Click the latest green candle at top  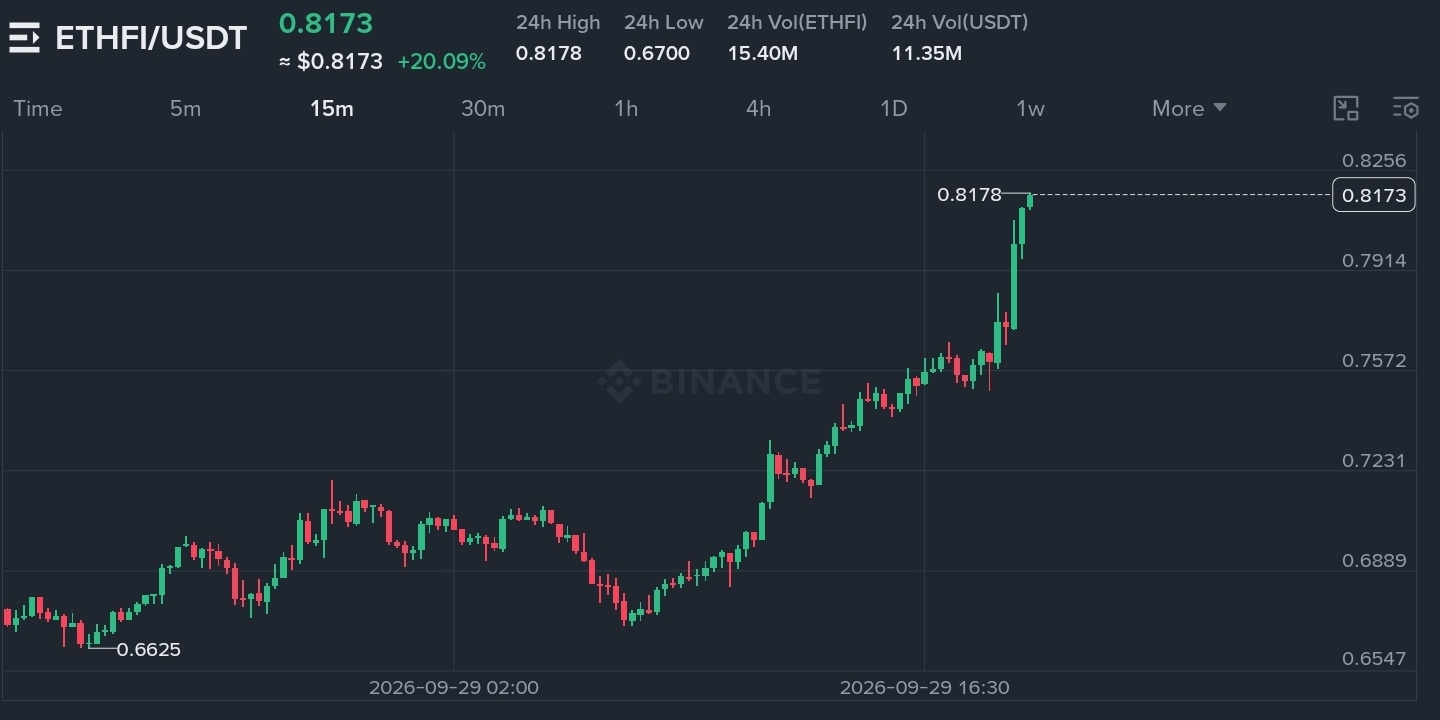[x=1030, y=199]
